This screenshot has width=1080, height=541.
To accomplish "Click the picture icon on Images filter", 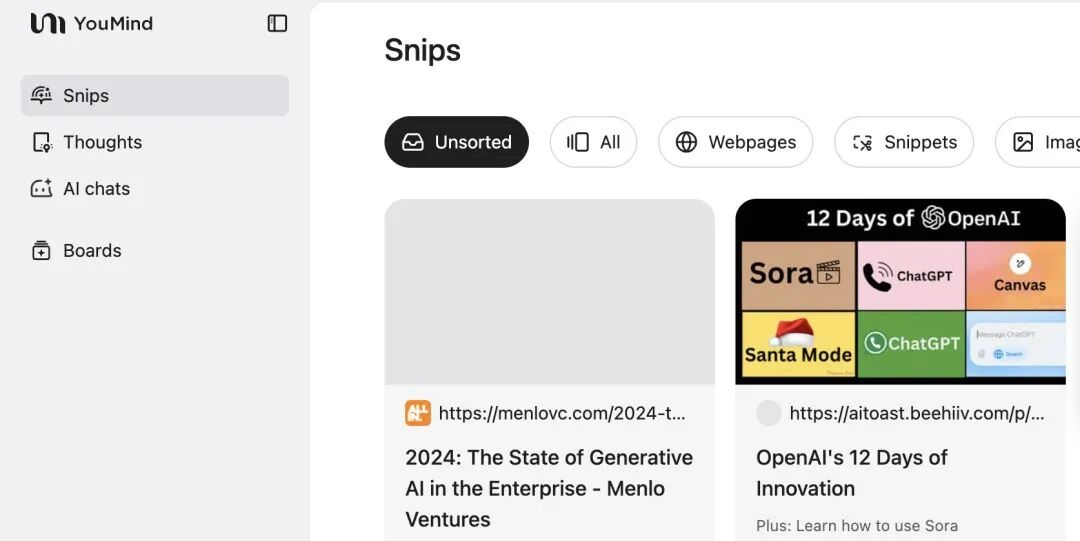I will click(1023, 142).
